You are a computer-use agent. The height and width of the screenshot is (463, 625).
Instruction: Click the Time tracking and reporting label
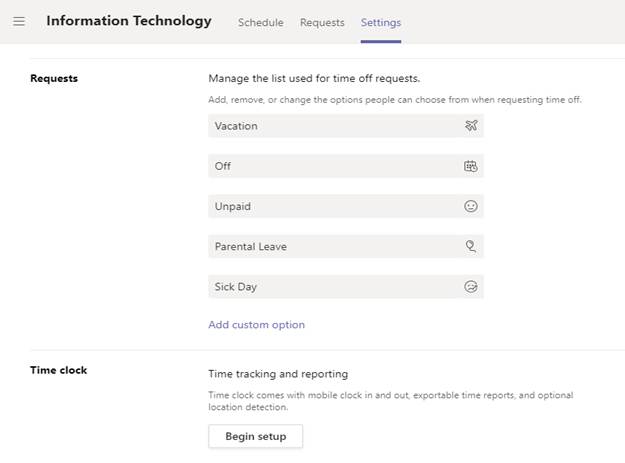click(278, 374)
